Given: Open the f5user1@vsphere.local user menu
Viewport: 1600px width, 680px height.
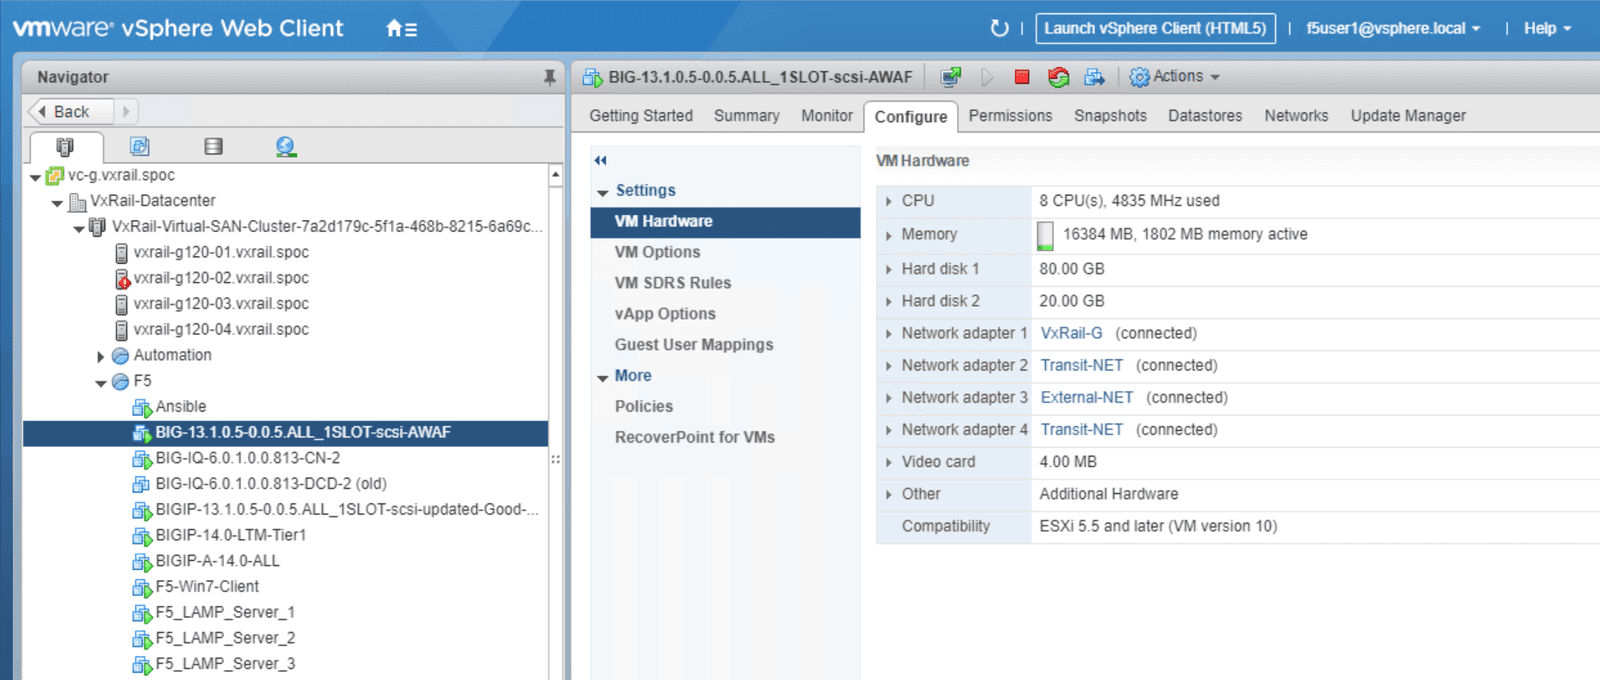Looking at the screenshot, I should coord(1392,28).
